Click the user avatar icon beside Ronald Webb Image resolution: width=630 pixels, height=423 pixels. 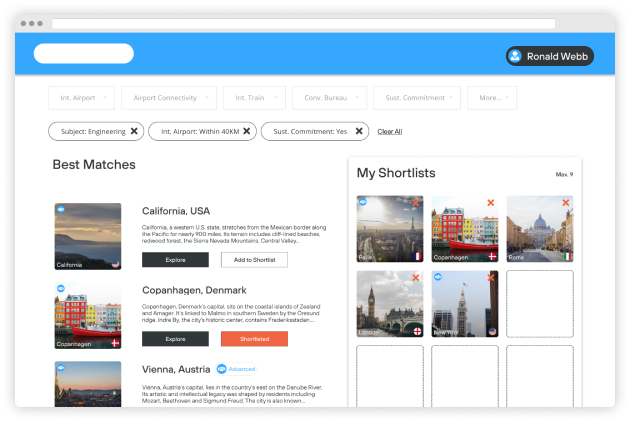516,56
